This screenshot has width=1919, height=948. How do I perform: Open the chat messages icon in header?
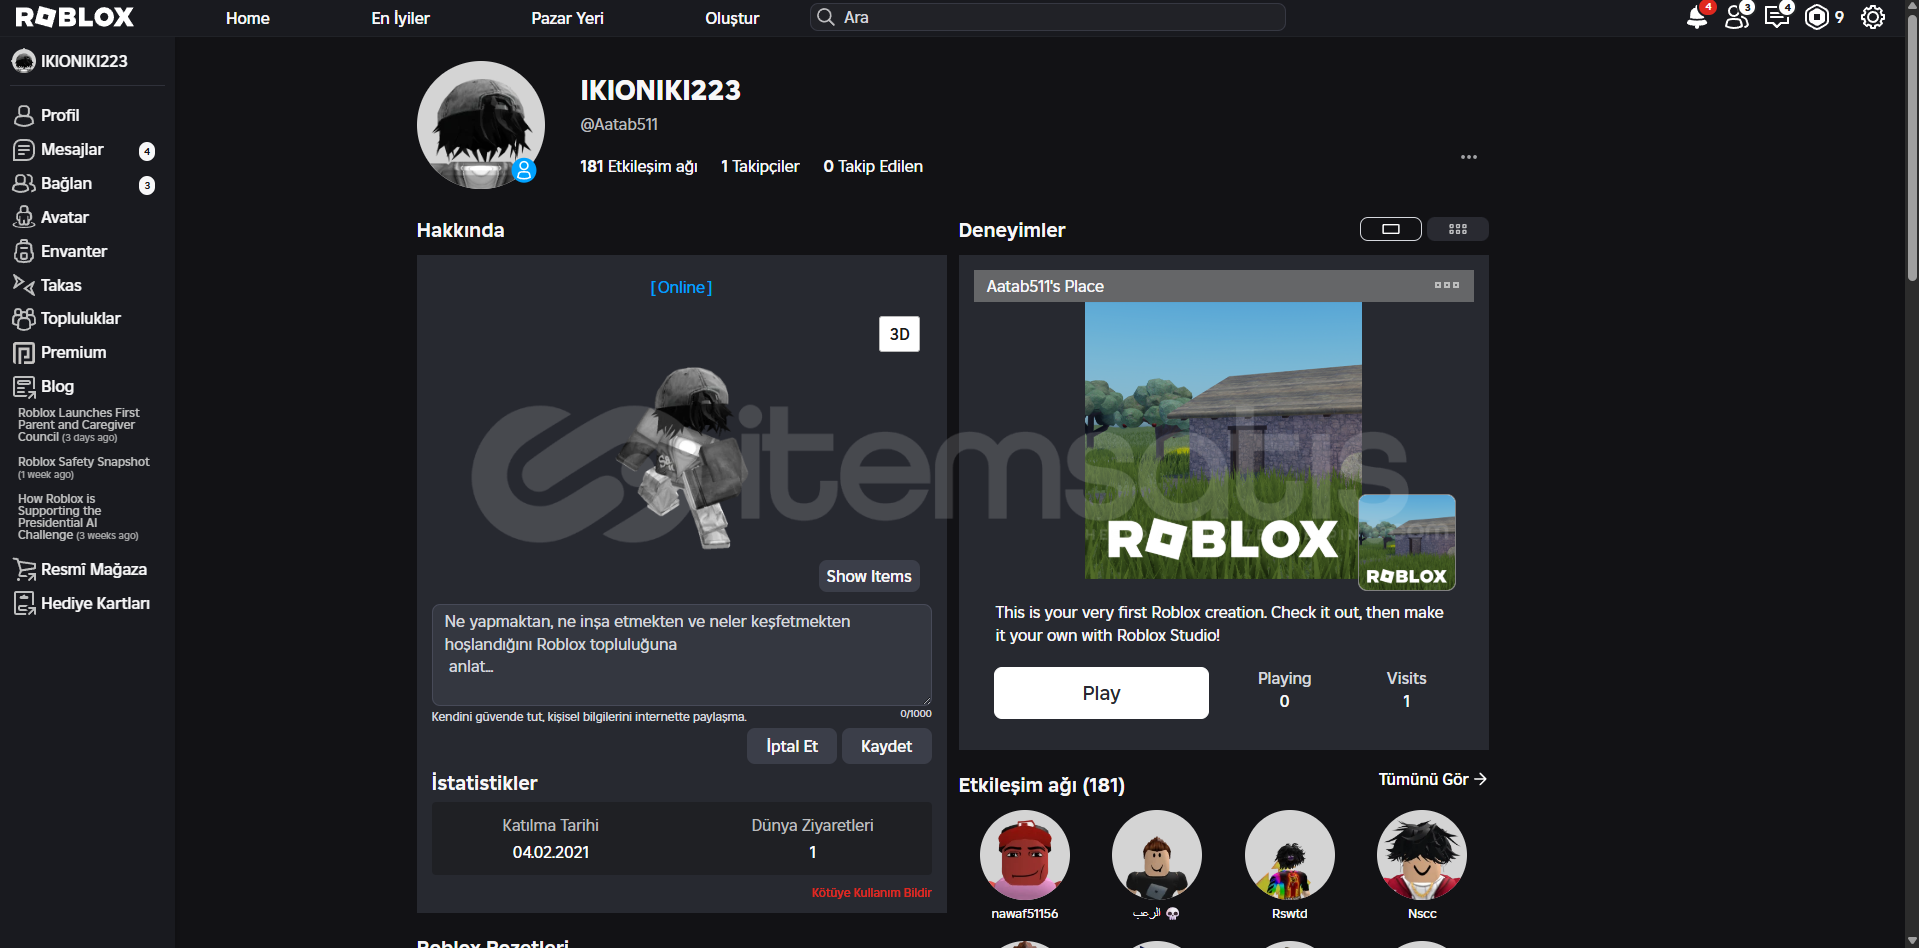point(1776,18)
